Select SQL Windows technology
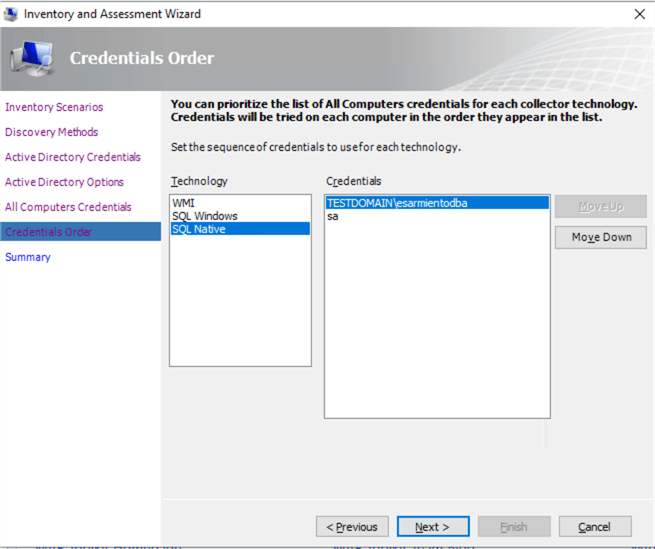 click(x=240, y=216)
